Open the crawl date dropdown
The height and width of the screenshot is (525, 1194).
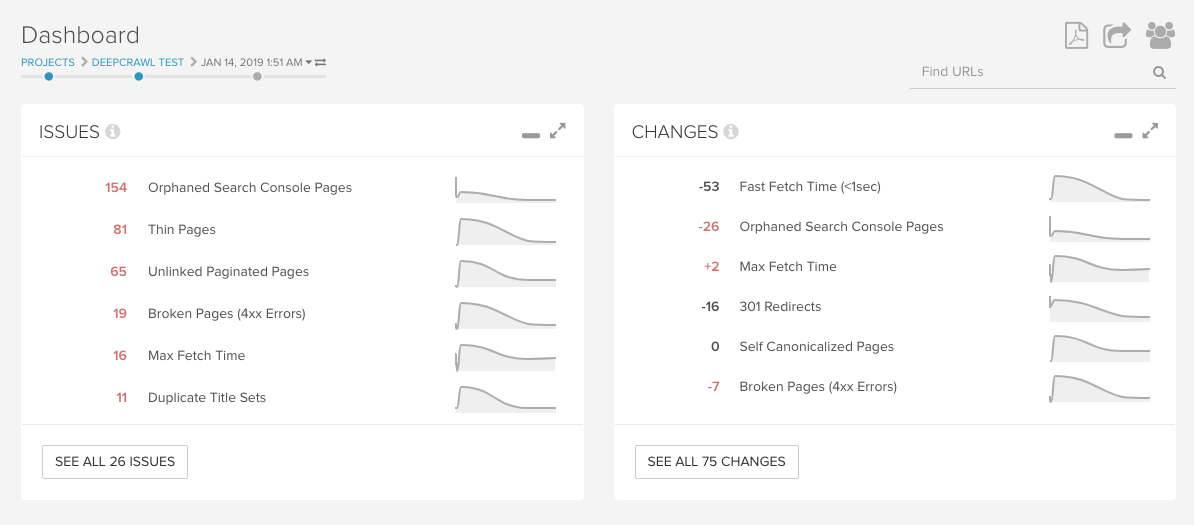[x=309, y=63]
